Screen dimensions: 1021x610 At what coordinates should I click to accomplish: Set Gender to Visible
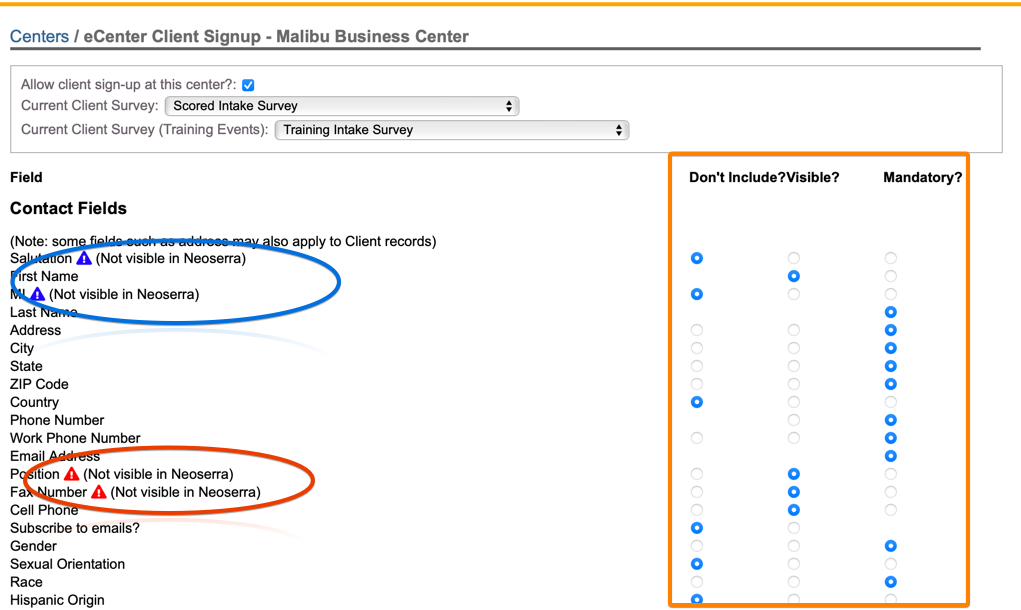coord(794,546)
